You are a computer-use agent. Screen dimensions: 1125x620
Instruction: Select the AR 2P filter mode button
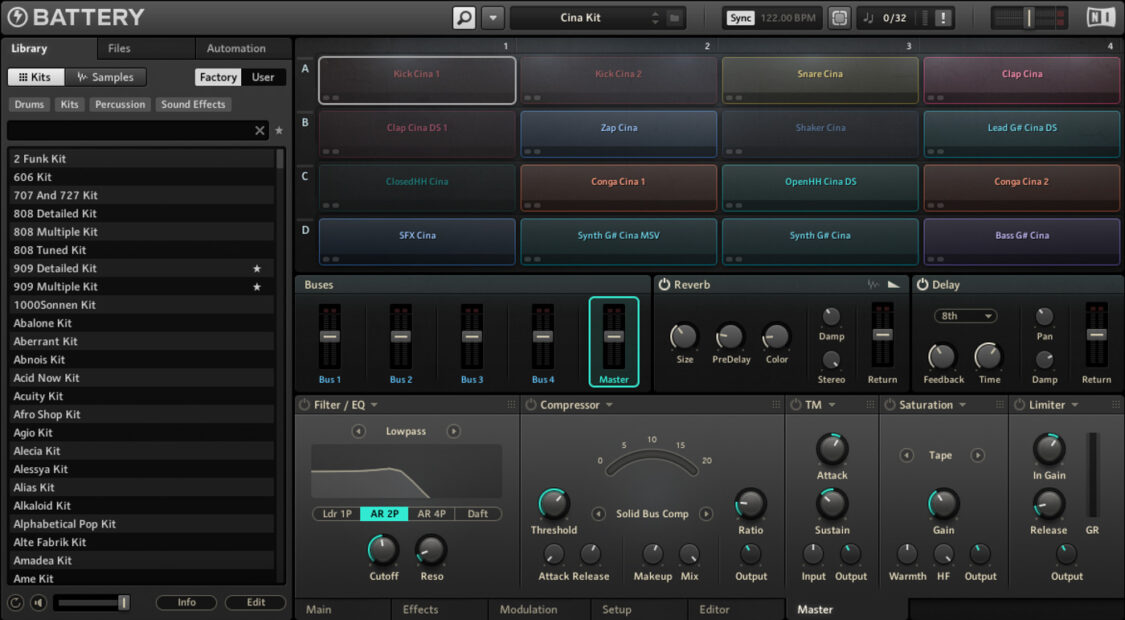pyautogui.click(x=383, y=513)
